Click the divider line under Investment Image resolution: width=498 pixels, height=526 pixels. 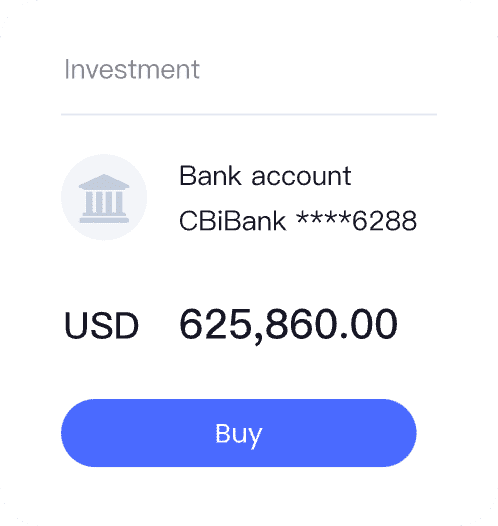point(249,114)
